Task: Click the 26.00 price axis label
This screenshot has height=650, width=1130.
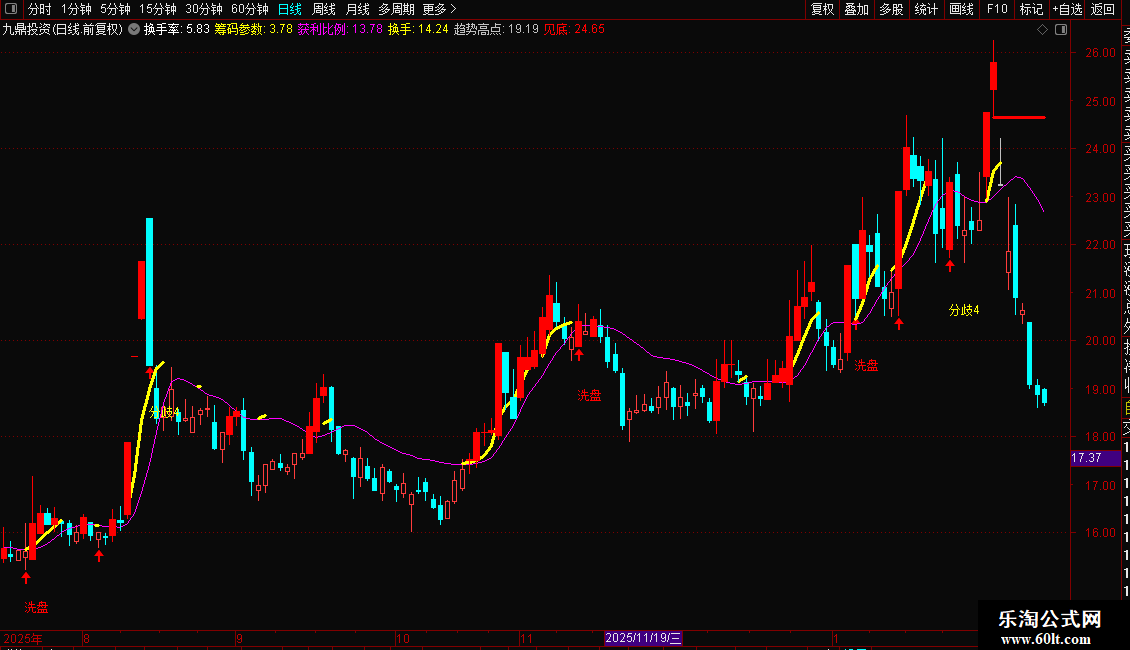Action: coord(1100,53)
